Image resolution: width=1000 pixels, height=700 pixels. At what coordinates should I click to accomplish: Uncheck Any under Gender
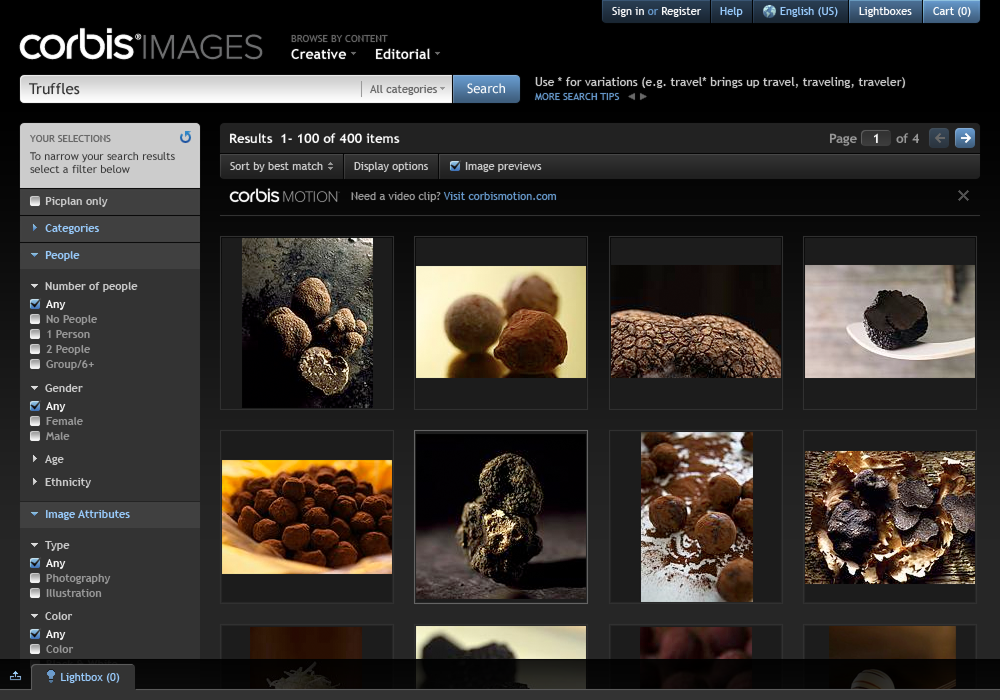(35, 406)
